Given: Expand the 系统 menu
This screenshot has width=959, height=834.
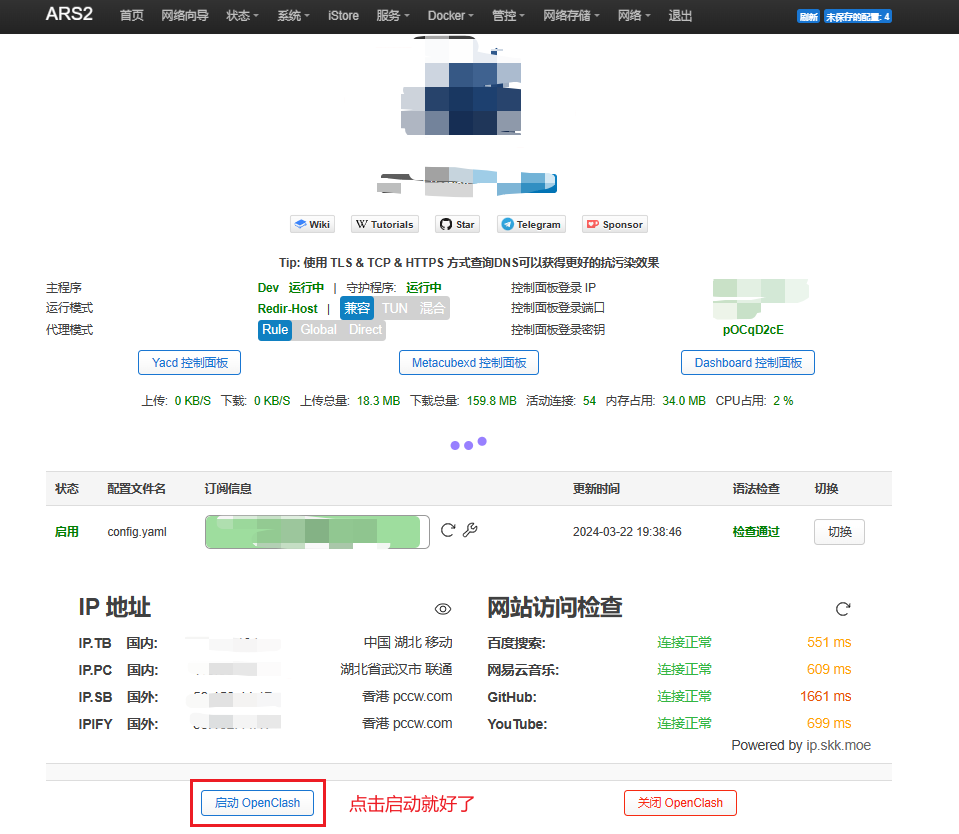Looking at the screenshot, I should point(294,16).
